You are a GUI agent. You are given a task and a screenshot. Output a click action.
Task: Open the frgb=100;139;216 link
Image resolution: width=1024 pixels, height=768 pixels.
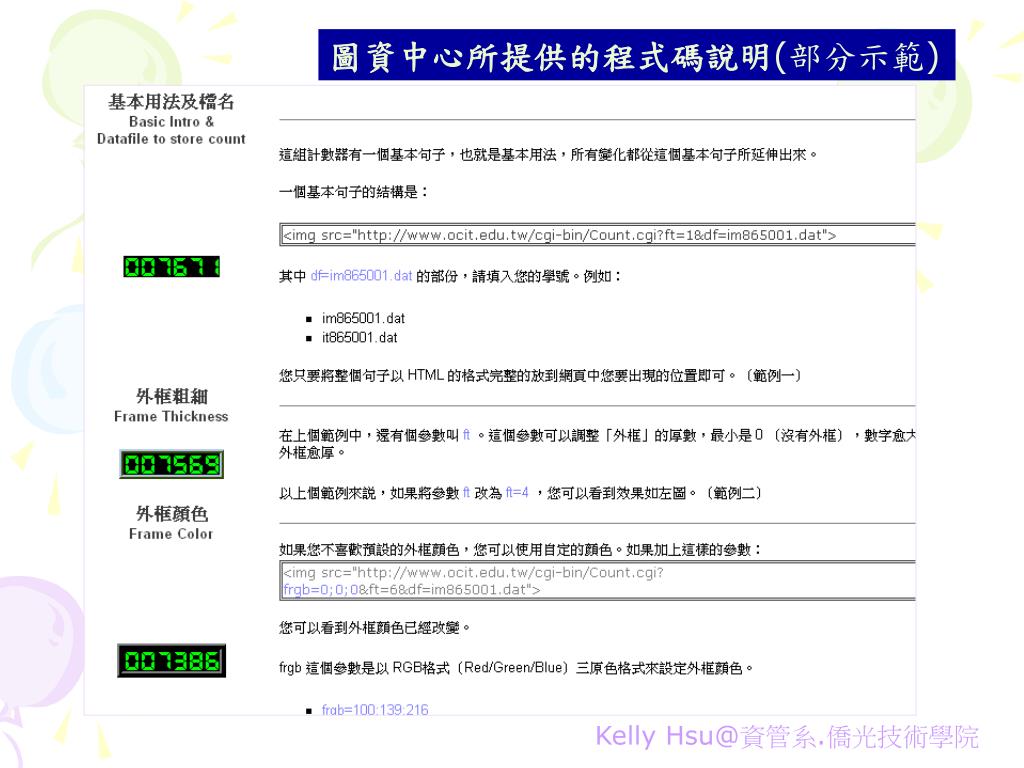coord(375,709)
